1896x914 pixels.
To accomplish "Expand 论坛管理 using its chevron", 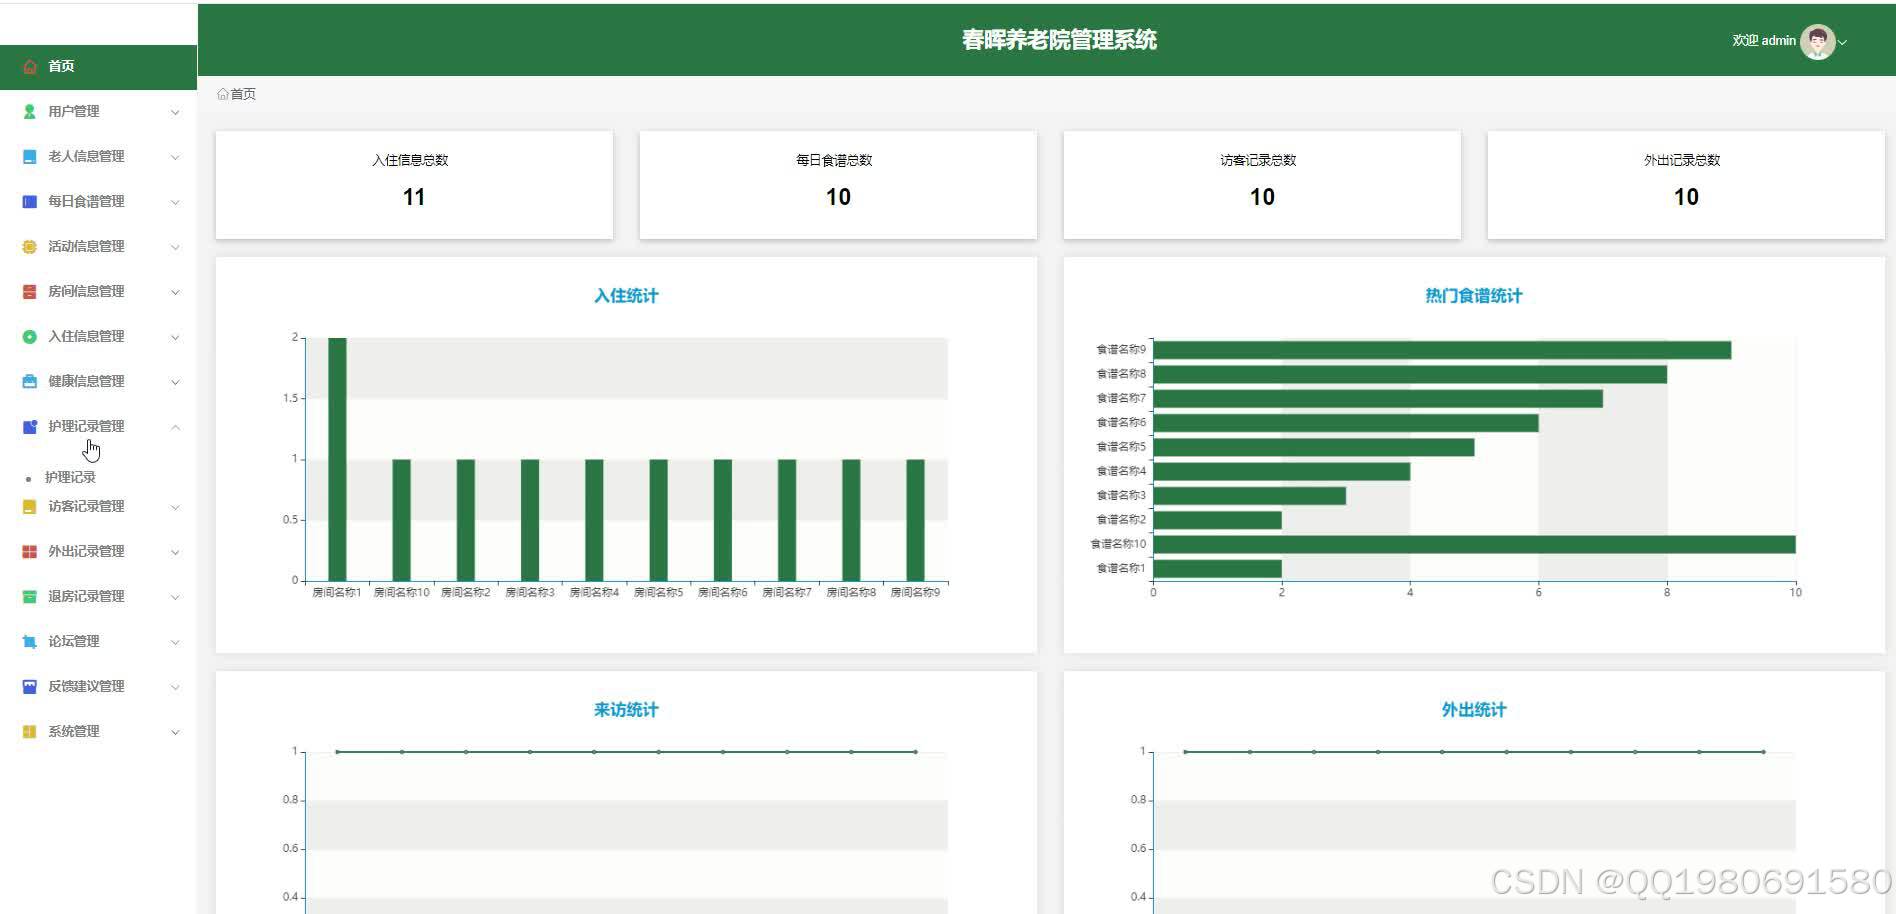I will coord(175,642).
